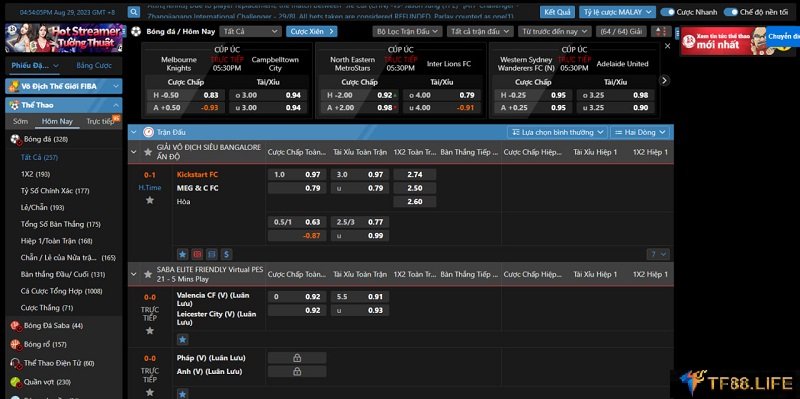Click the next arrow on featured matches carousel
The width and height of the screenshot is (800, 399).
tap(664, 81)
